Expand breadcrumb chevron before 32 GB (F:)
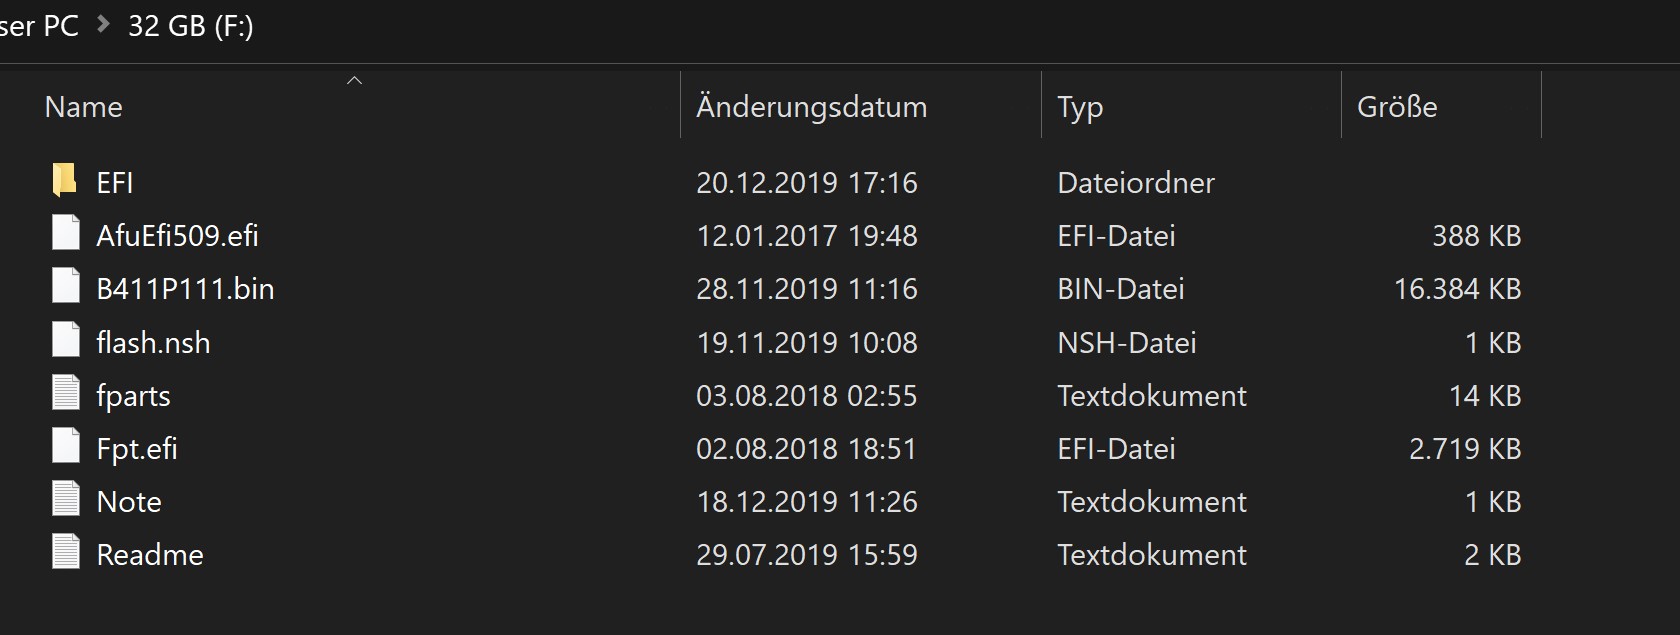Image resolution: width=1680 pixels, height=635 pixels. coord(103,24)
